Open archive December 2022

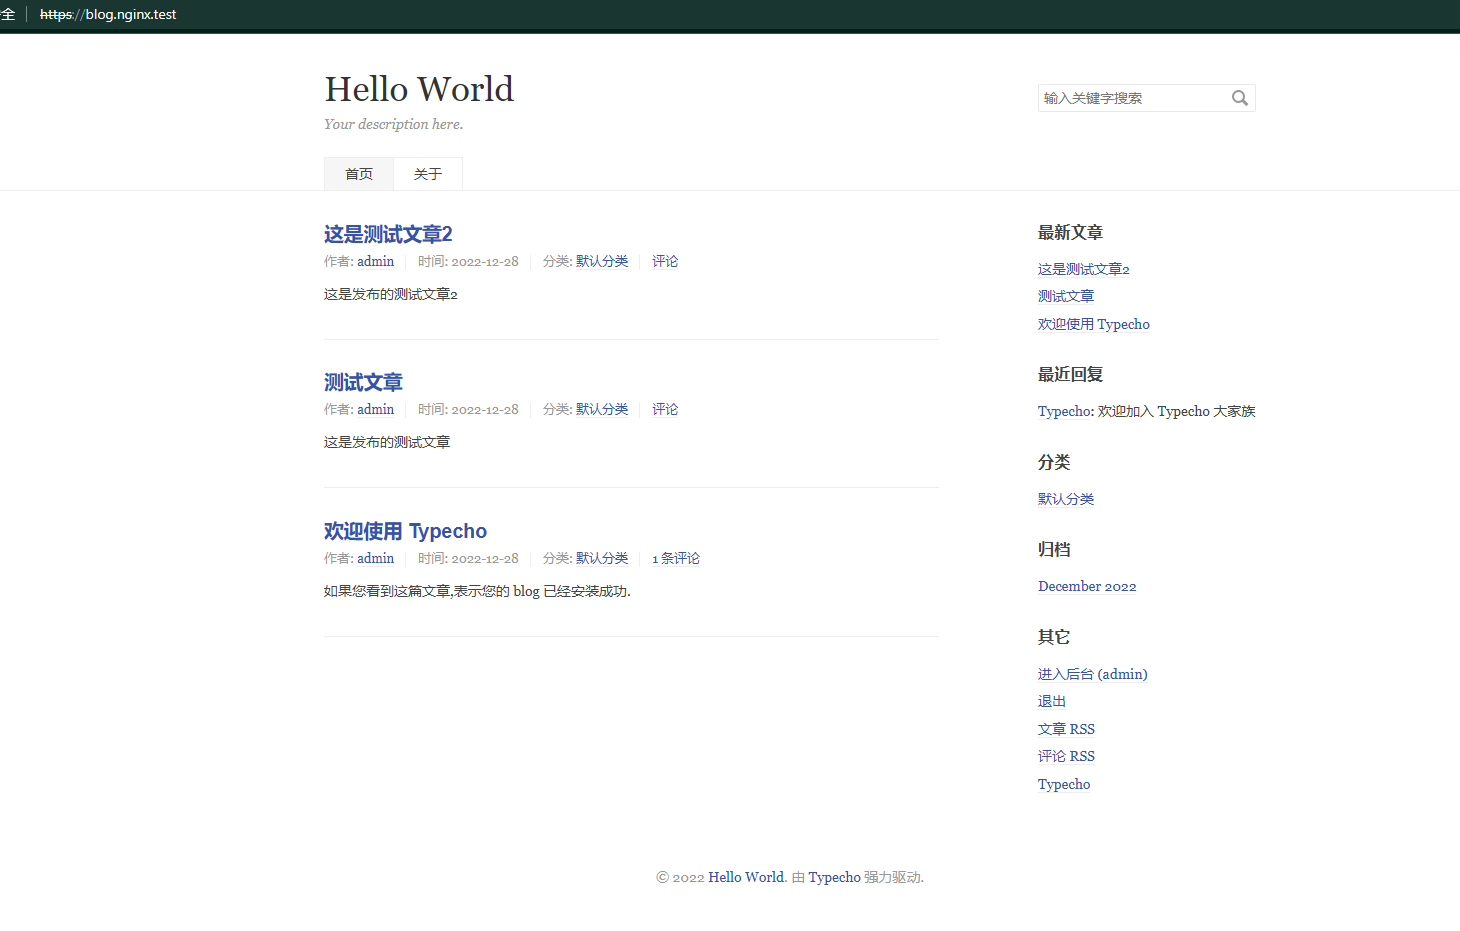click(1087, 586)
